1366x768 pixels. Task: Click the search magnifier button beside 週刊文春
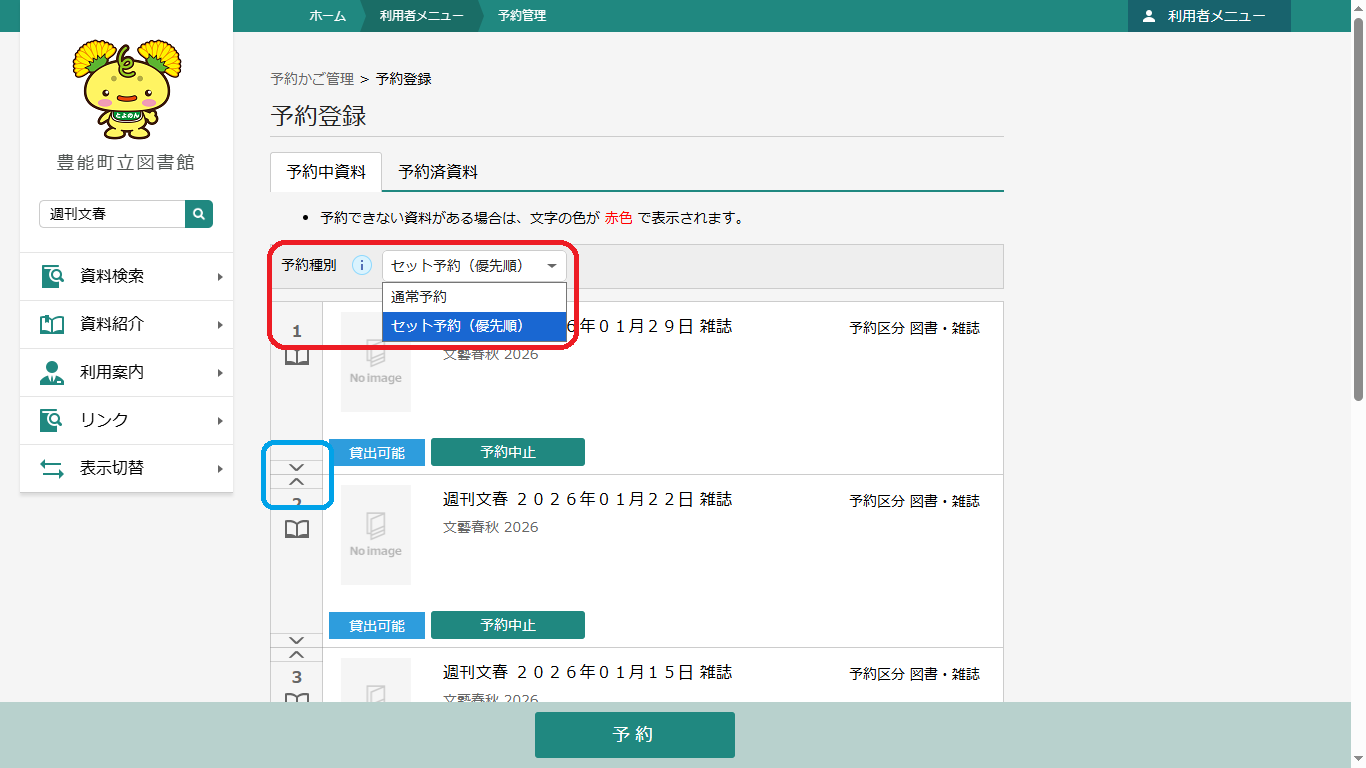pyautogui.click(x=199, y=214)
